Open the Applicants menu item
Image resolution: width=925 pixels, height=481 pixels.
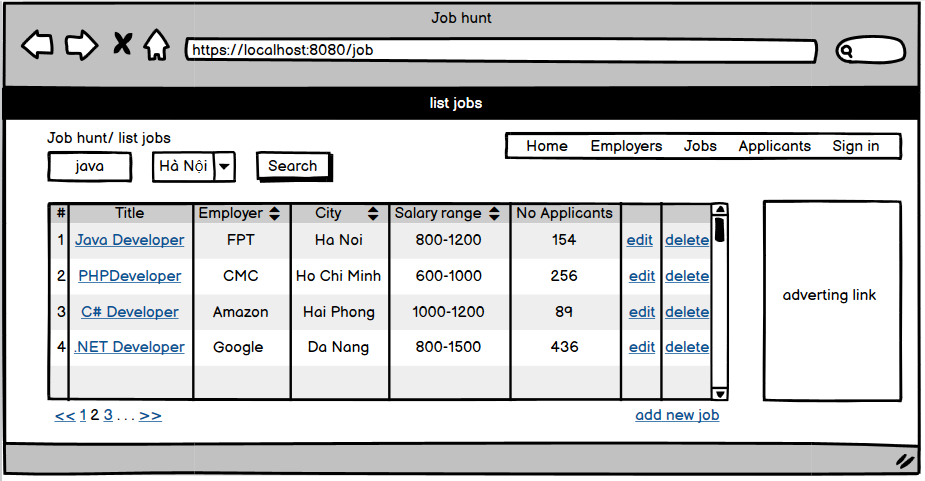(x=775, y=146)
